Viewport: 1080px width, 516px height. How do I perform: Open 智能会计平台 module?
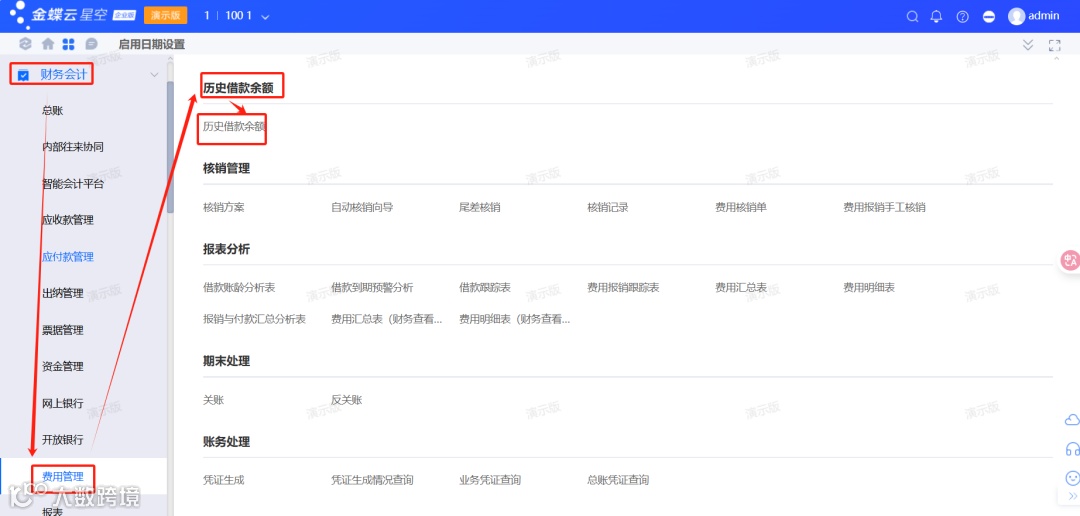73,184
